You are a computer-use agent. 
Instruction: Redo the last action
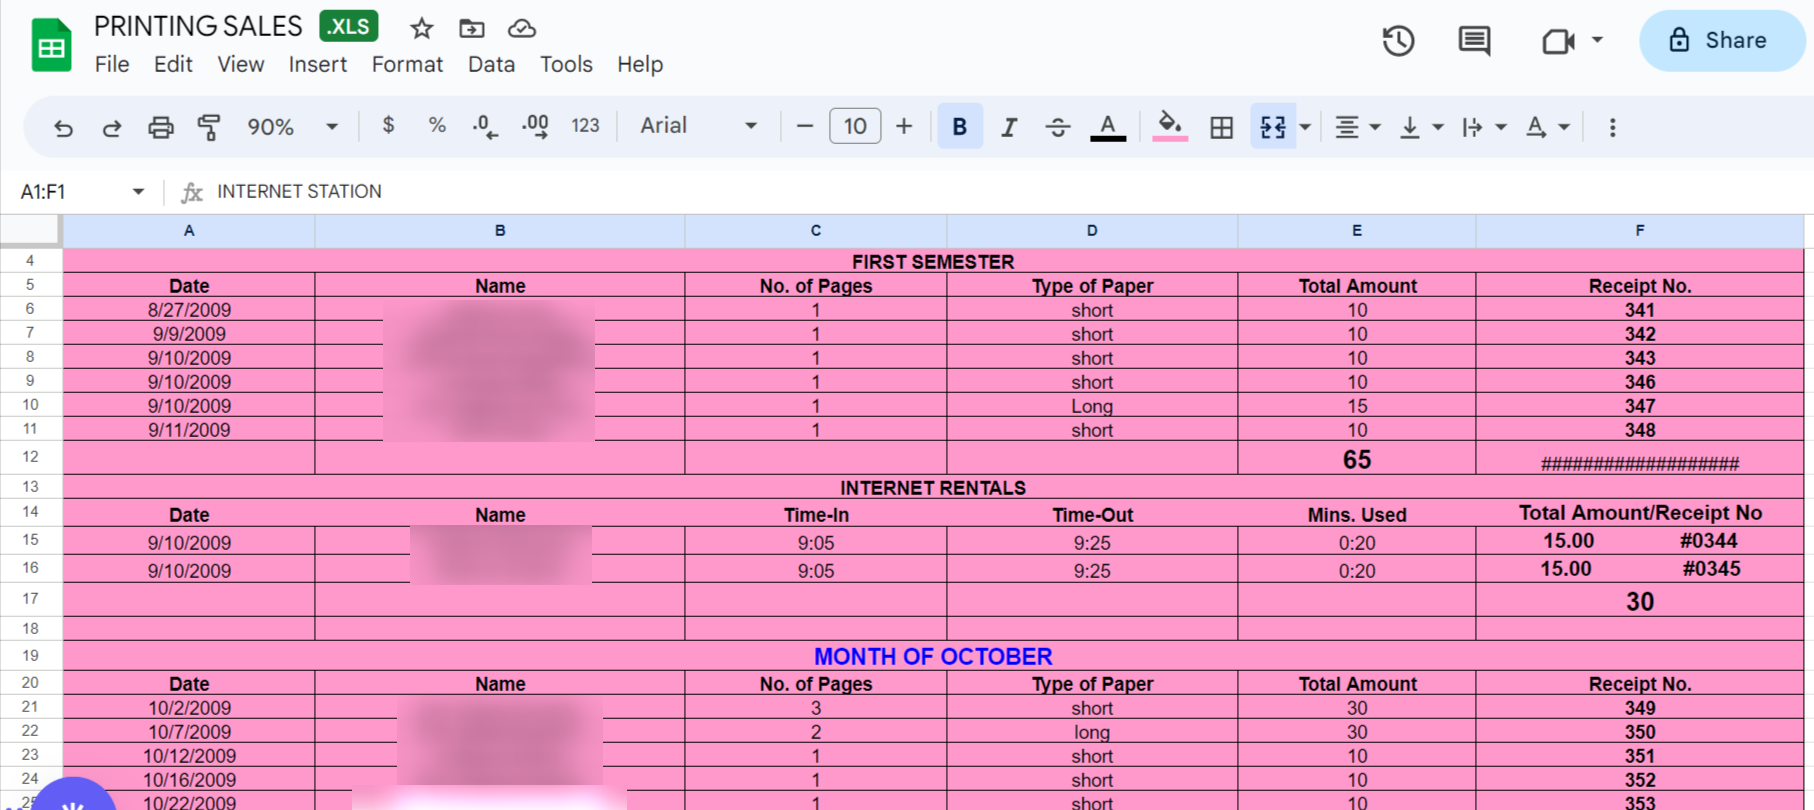[x=112, y=127]
